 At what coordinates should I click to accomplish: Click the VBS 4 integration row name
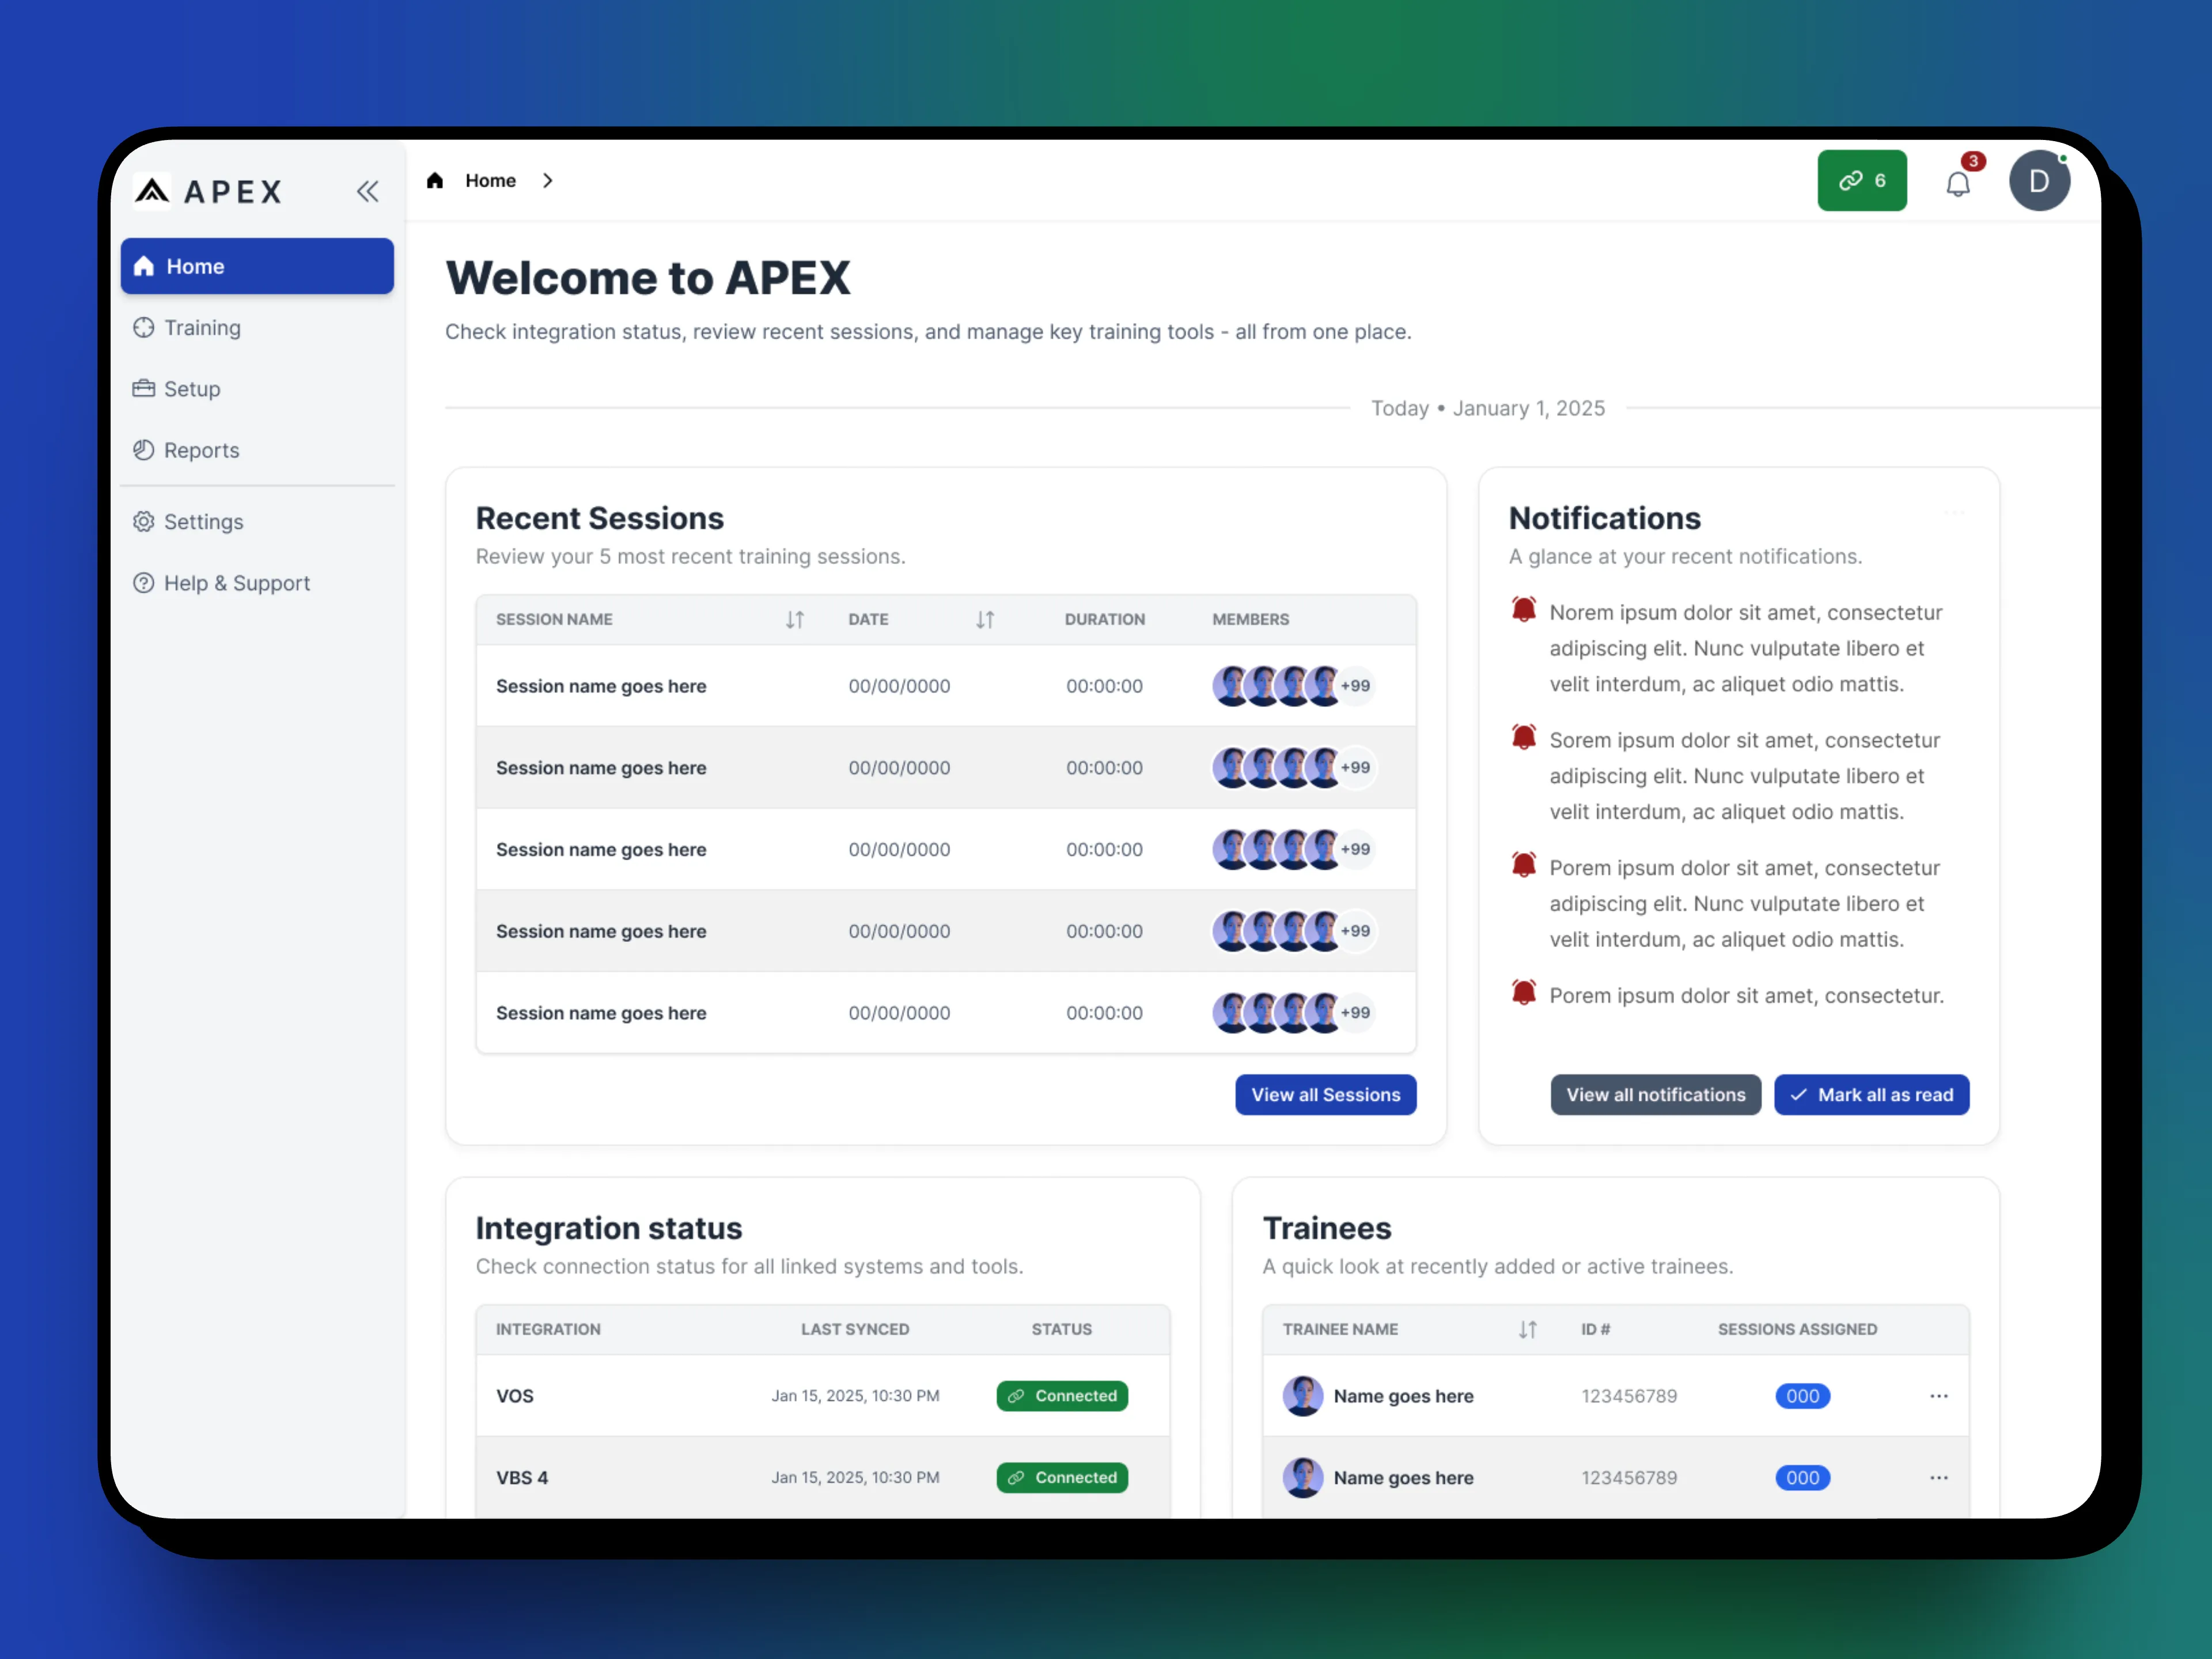point(522,1479)
